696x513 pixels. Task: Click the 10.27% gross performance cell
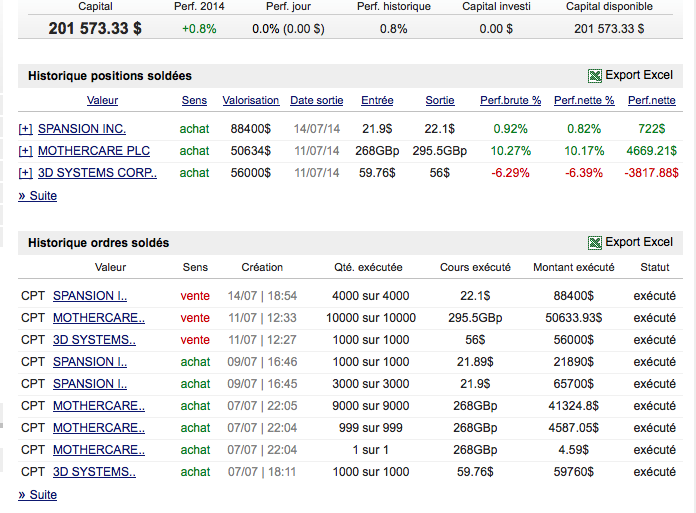coord(510,151)
